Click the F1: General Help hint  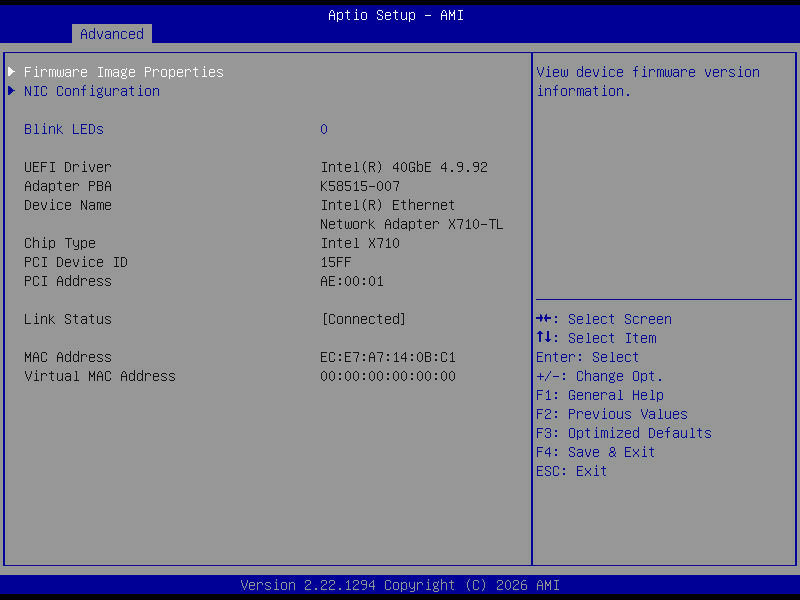(x=599, y=395)
